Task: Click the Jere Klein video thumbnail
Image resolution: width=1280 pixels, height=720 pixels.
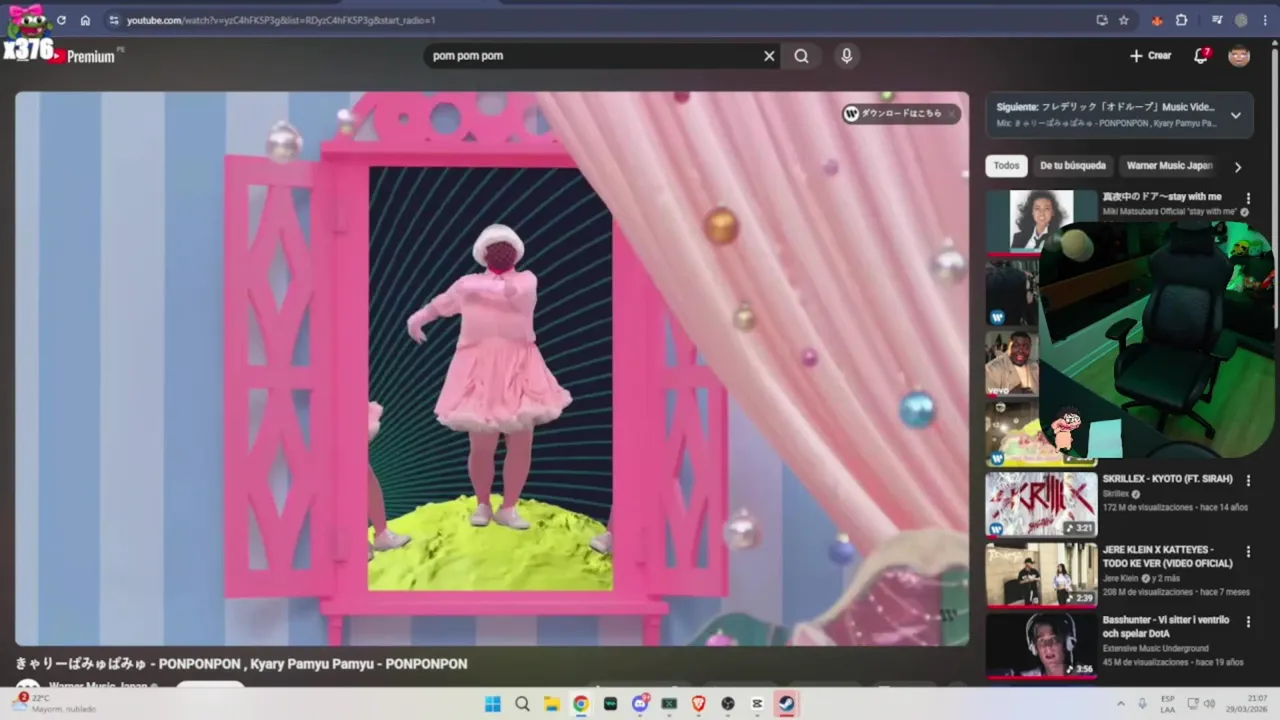Action: [x=1041, y=575]
